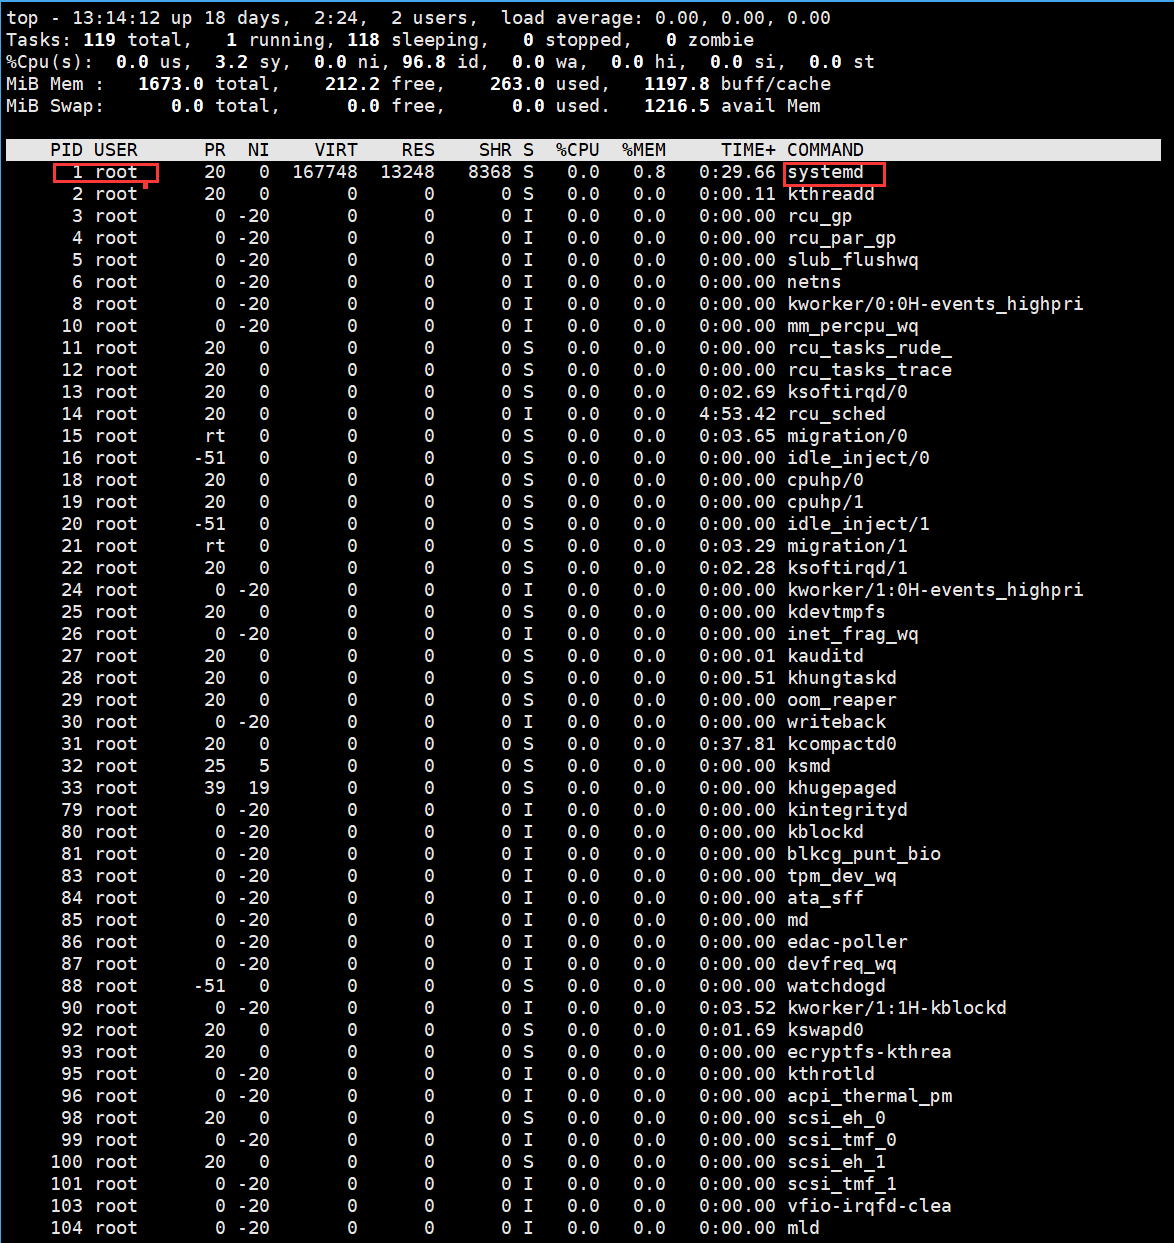Screen dimensions: 1174x1243
Task: Click the kauditd process name
Action: [x=825, y=656]
